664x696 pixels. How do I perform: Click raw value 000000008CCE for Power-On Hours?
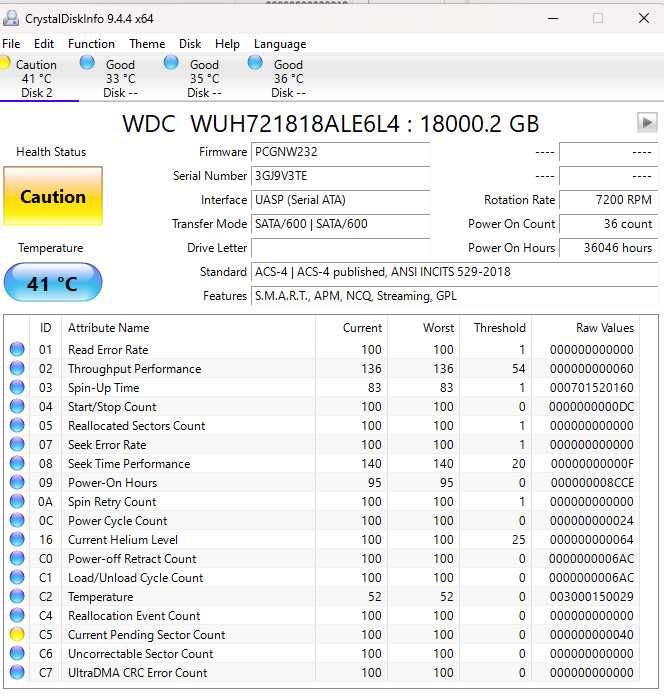click(x=592, y=482)
